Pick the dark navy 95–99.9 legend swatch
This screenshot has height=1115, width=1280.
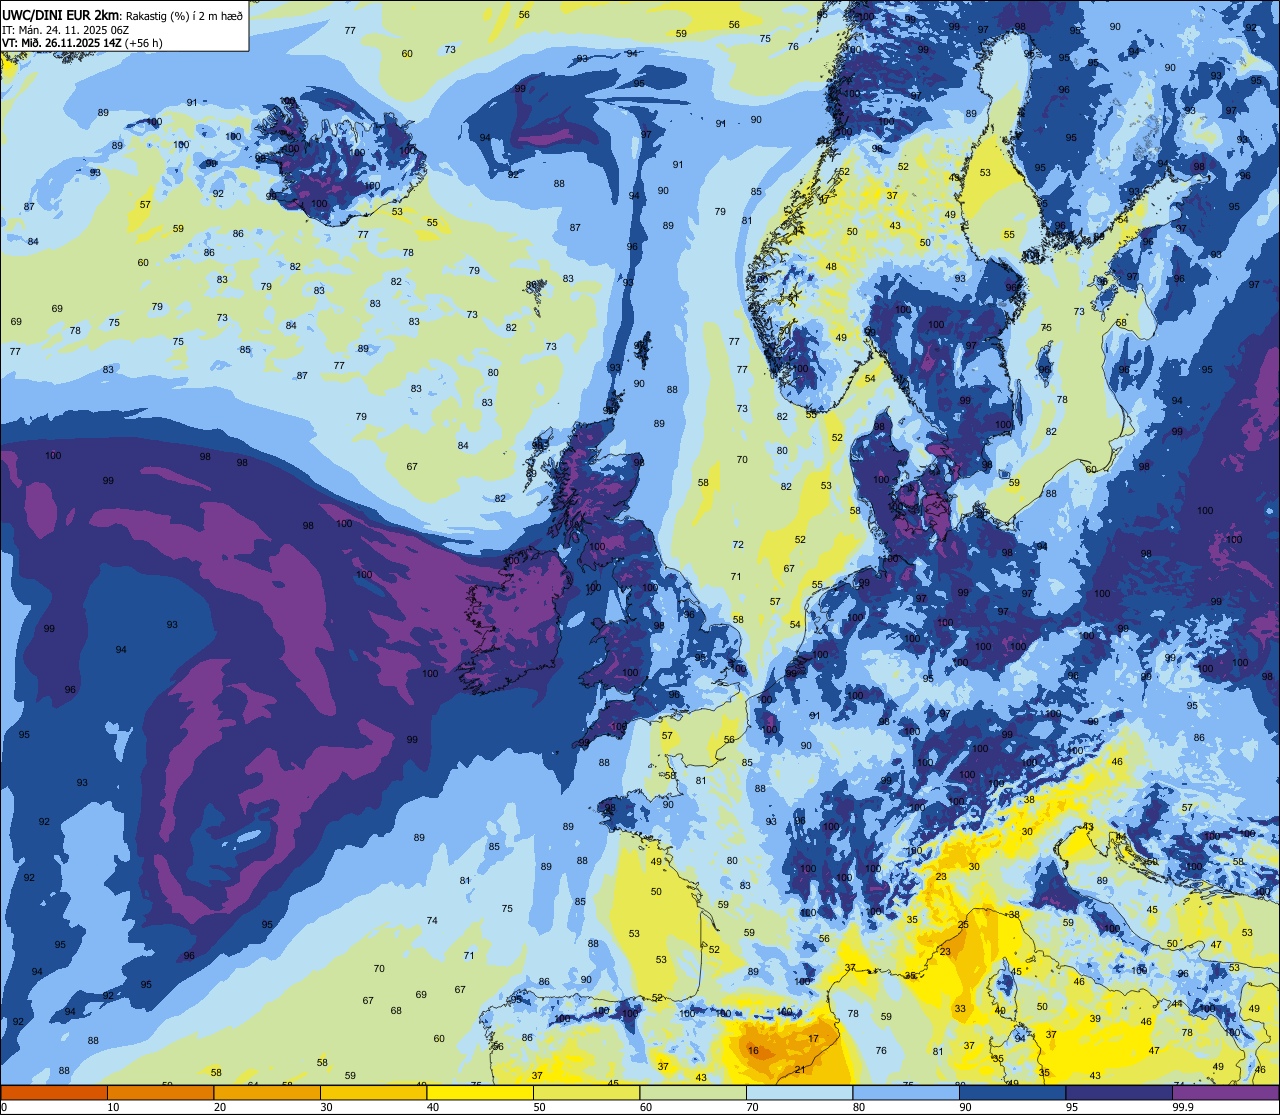[1119, 1092]
